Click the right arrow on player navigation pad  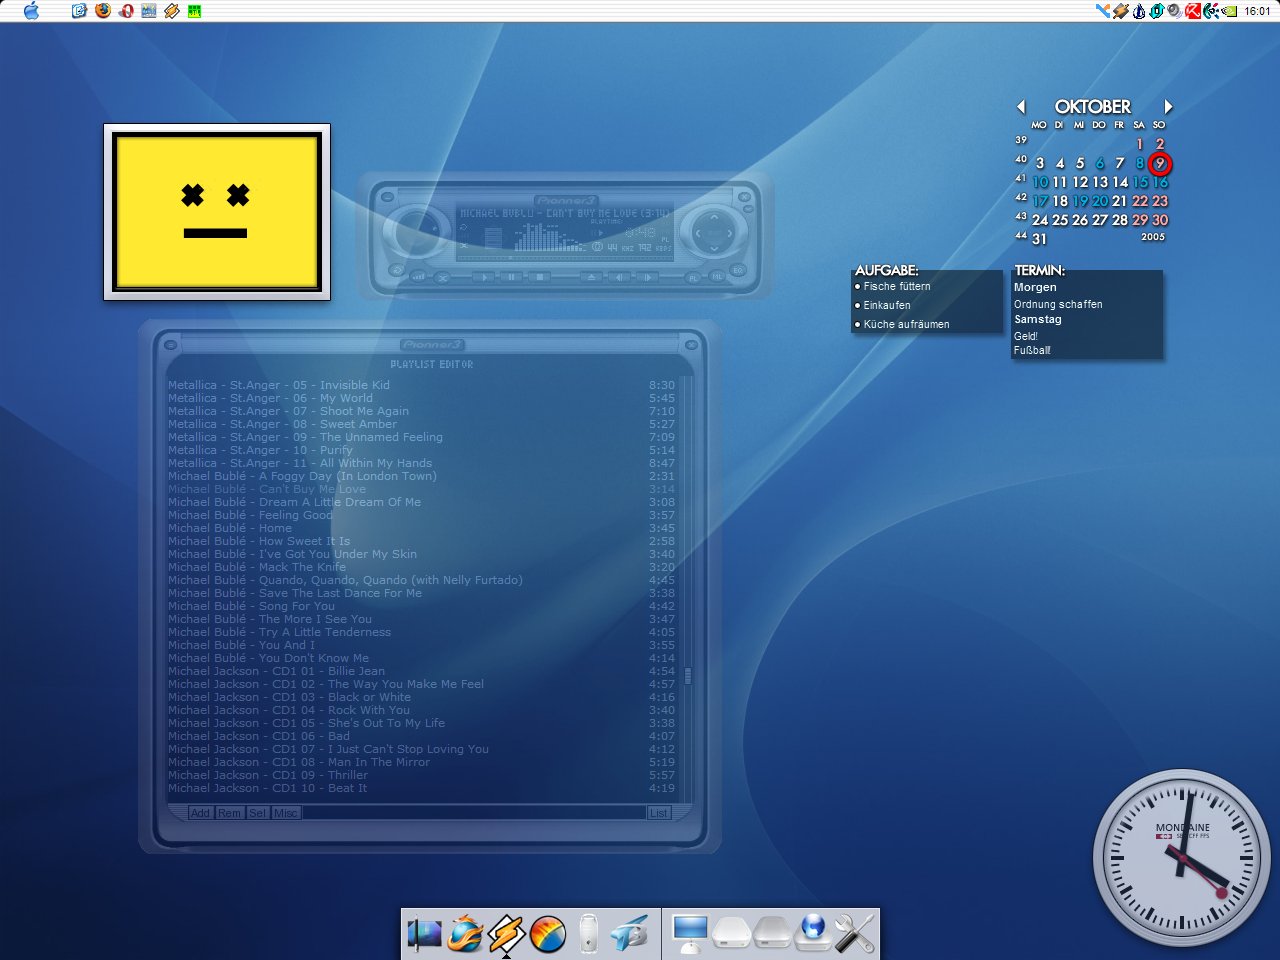coord(730,233)
